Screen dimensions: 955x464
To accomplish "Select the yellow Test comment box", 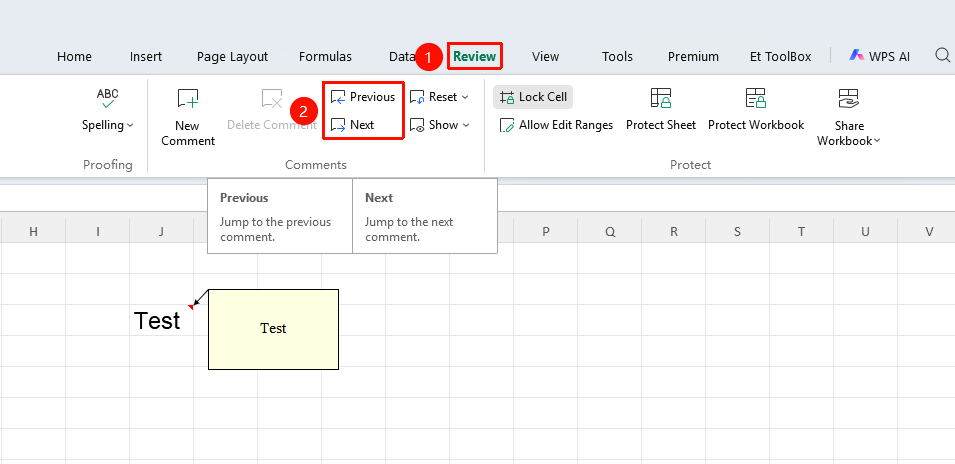I will [x=273, y=329].
